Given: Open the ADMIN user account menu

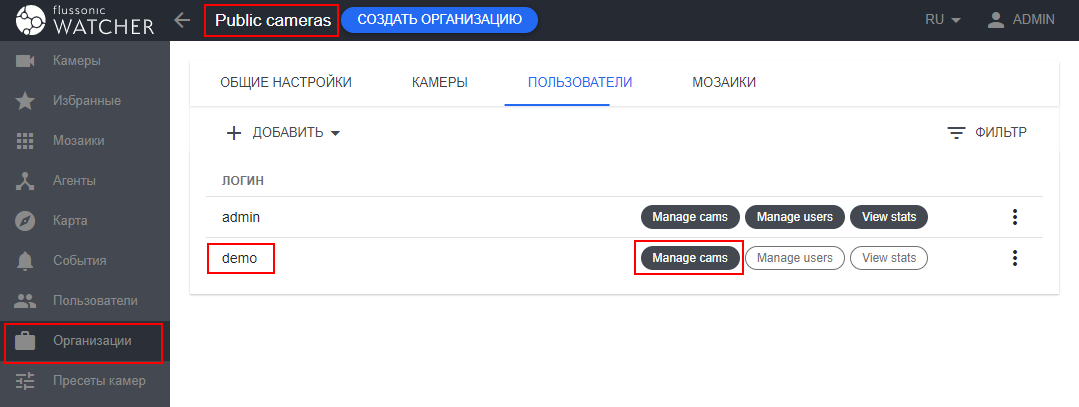Looking at the screenshot, I should coord(1020,20).
